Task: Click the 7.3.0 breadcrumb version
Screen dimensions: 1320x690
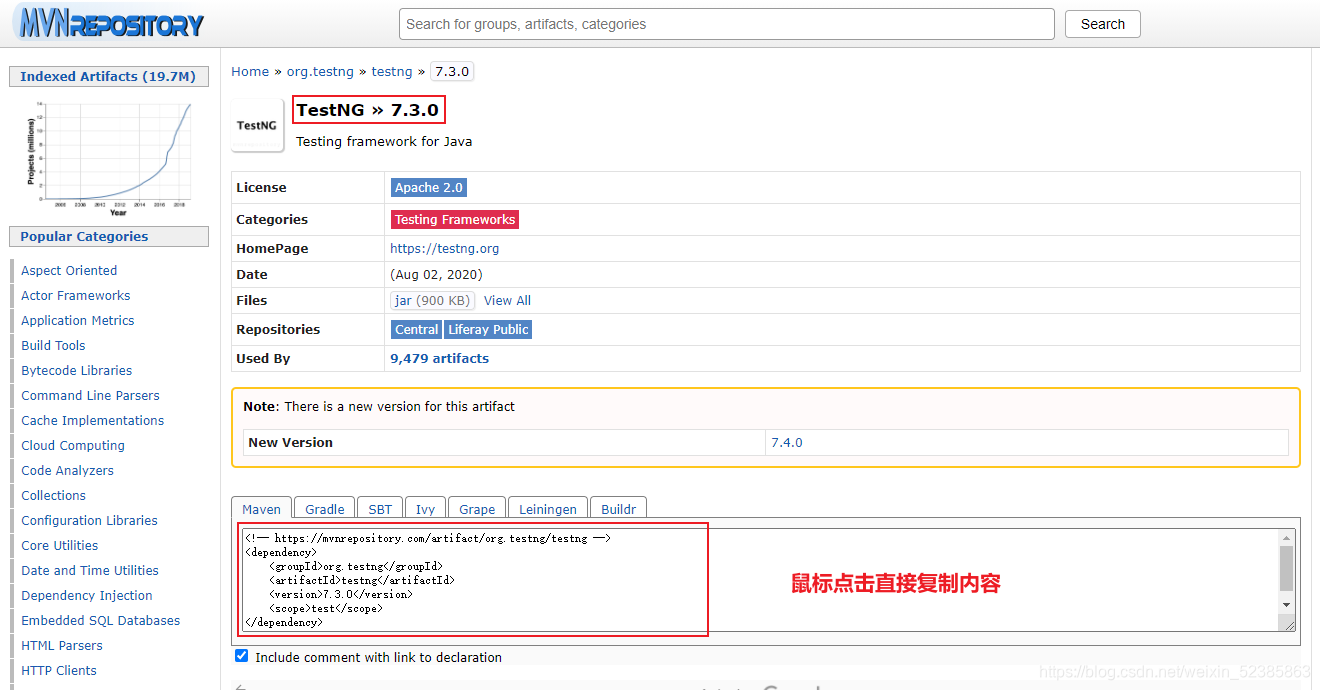Action: tap(452, 71)
